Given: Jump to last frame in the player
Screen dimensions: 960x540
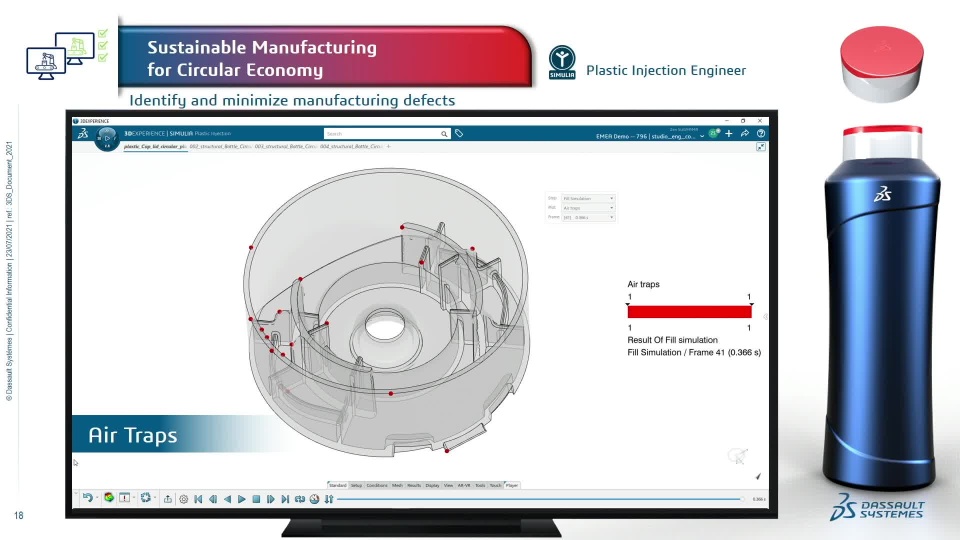Looking at the screenshot, I should coord(285,499).
